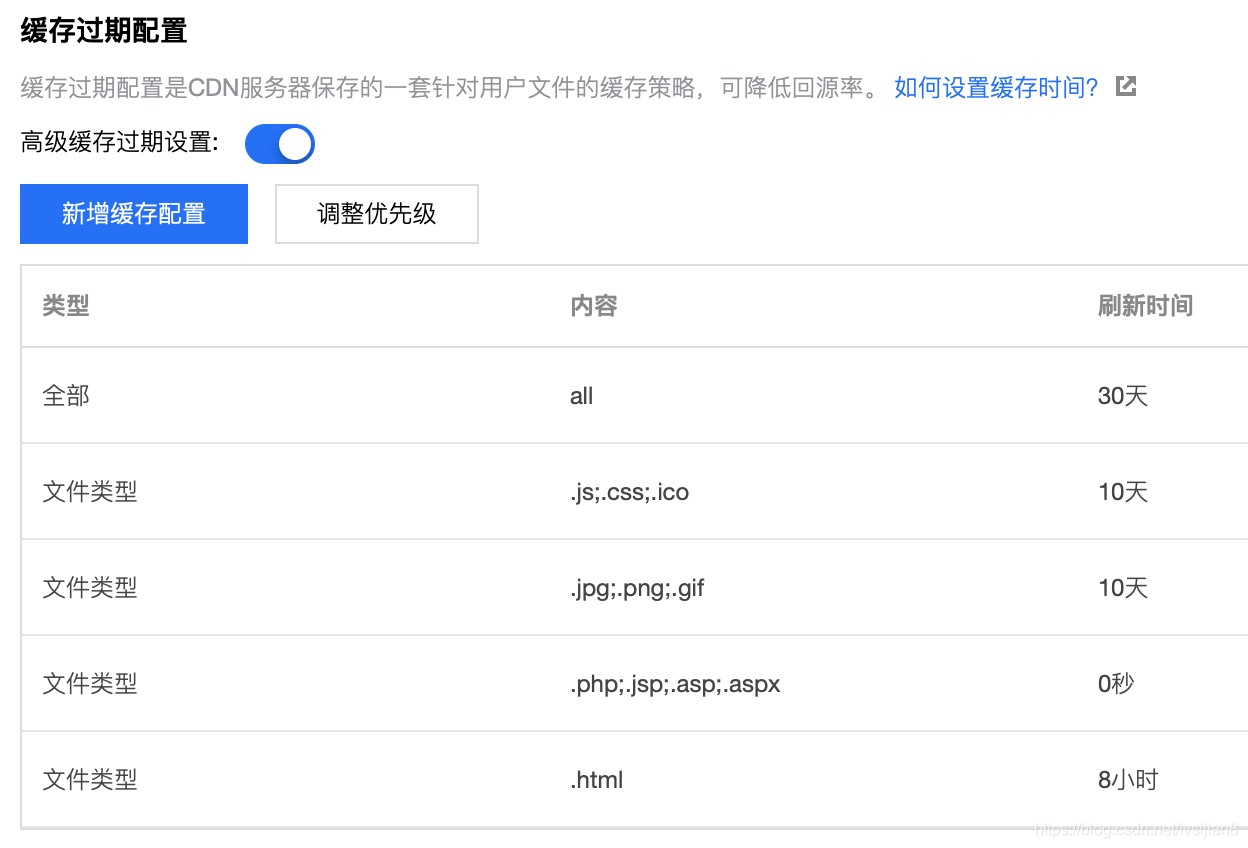This screenshot has height=848, width=1248.
Task: Click the 新增缓存配置 button
Action: [134, 214]
